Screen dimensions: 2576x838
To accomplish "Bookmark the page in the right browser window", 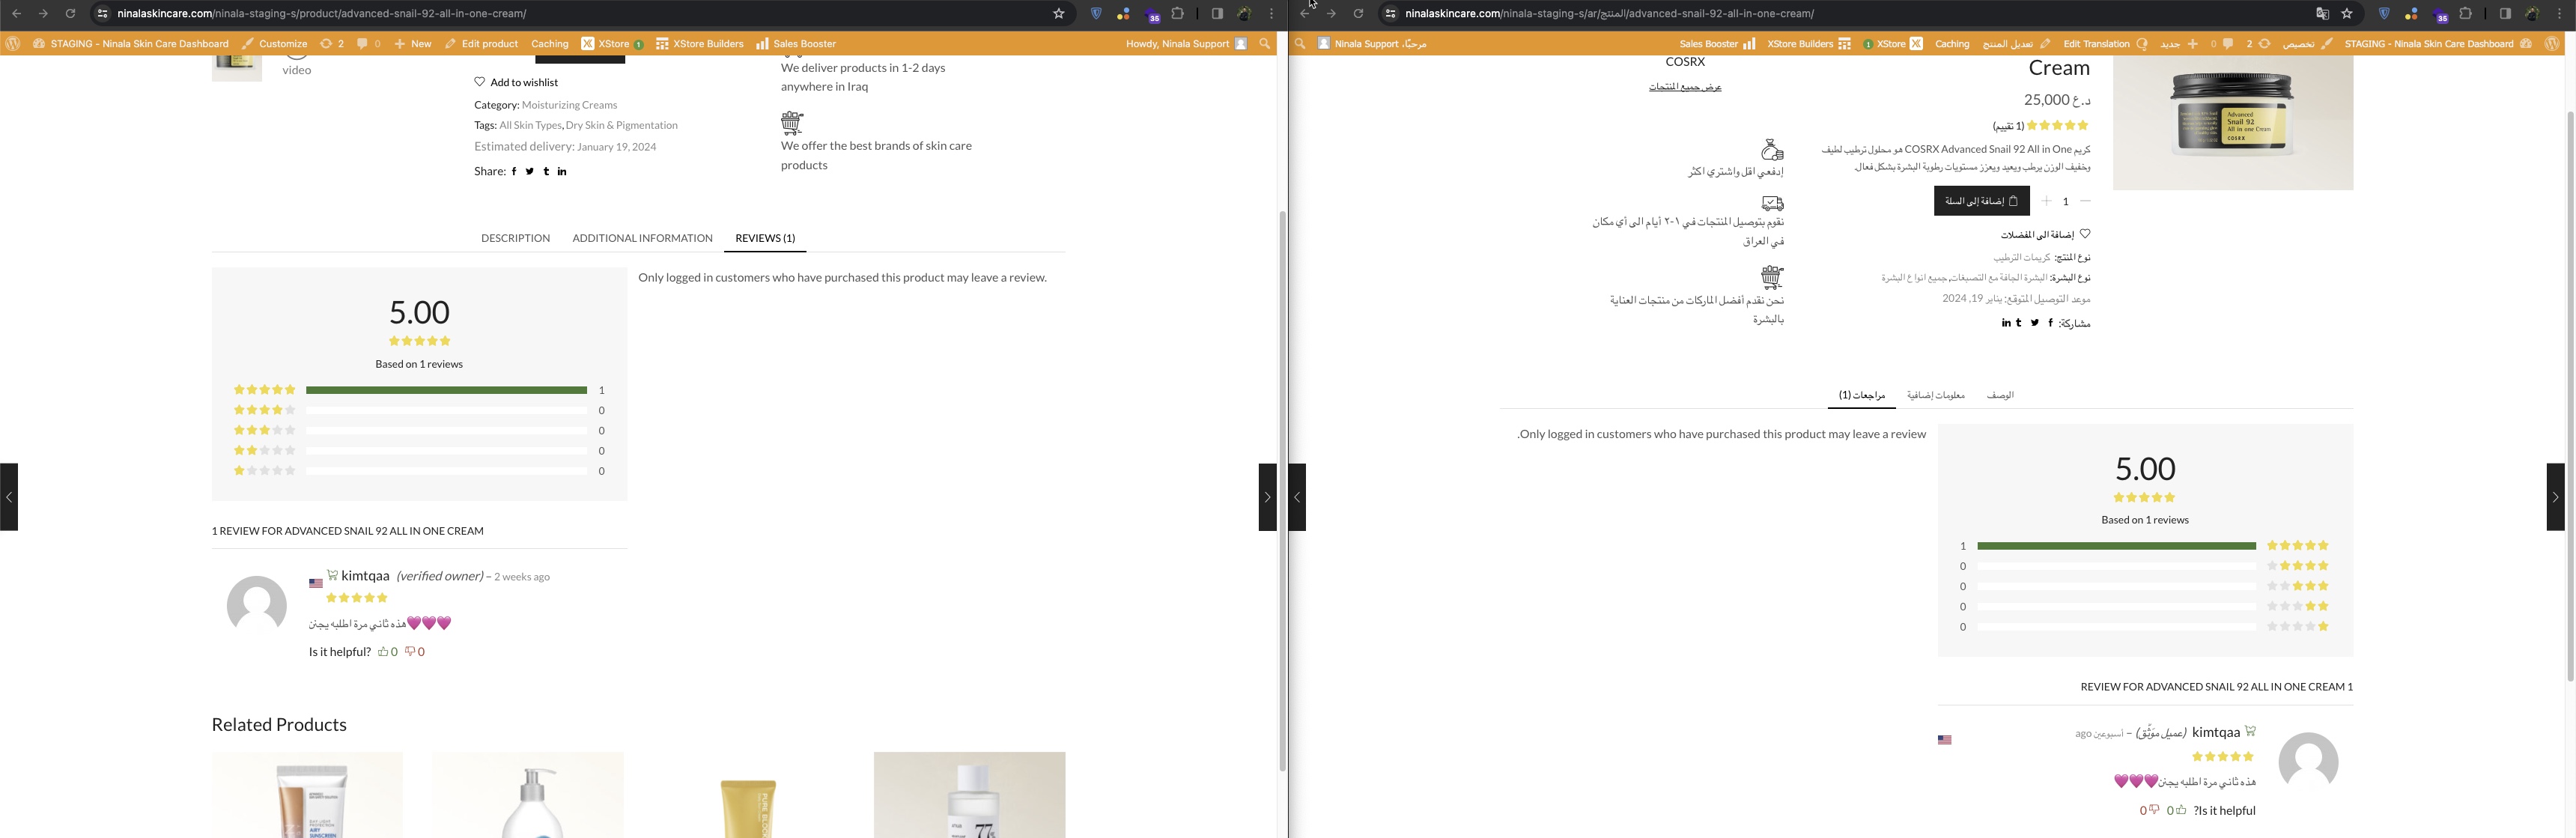I will [x=2347, y=14].
